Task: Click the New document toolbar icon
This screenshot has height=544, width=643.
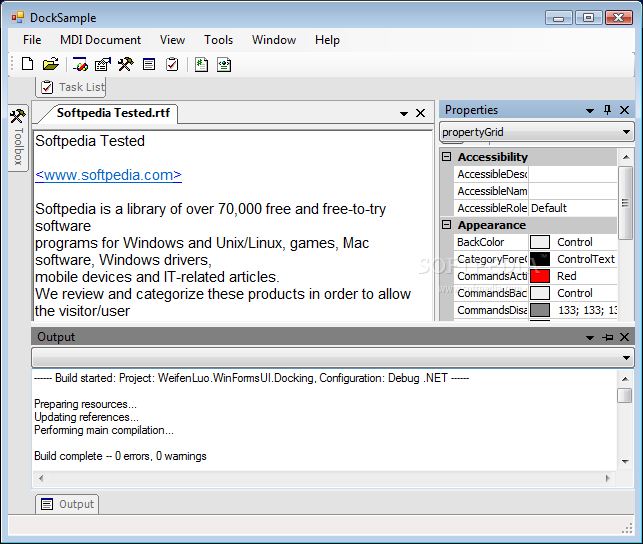Action: 27,64
